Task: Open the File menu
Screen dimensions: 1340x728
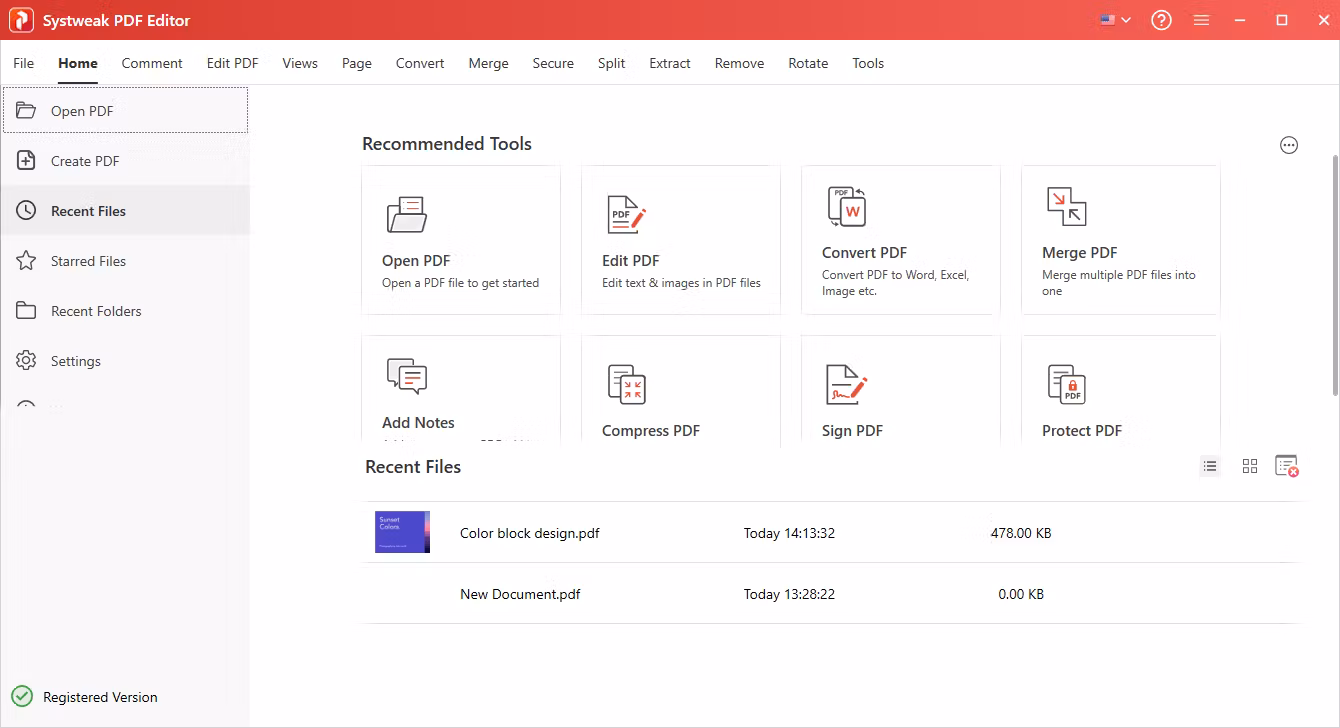Action: (24, 63)
